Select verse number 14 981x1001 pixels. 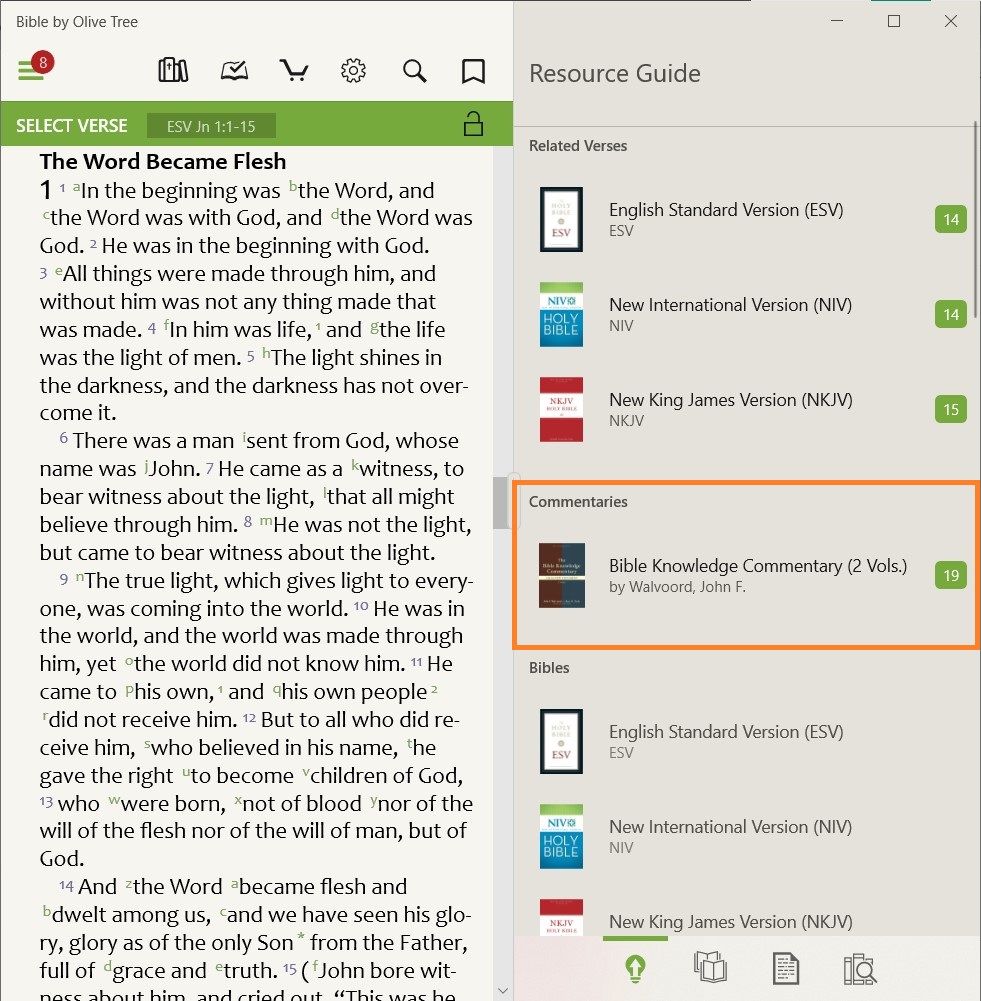coord(66,885)
